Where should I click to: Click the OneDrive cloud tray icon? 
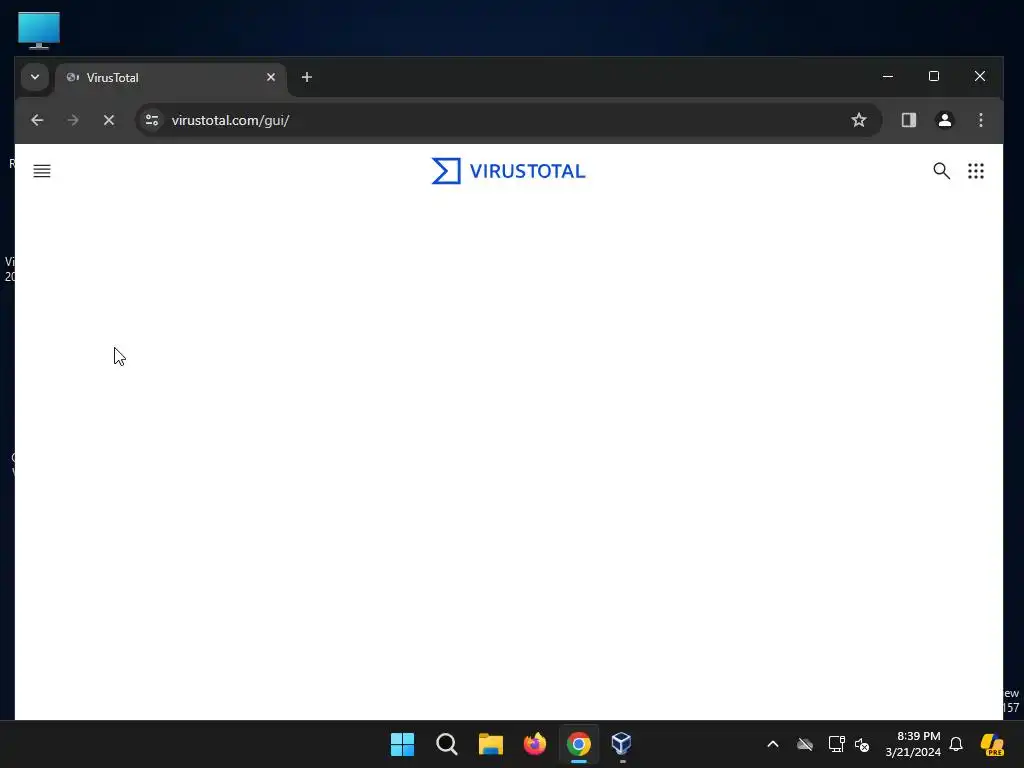(x=805, y=744)
